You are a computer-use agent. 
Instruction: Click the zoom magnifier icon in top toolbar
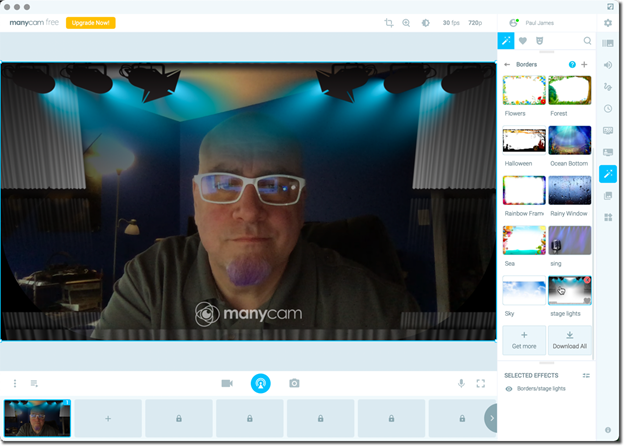tap(406, 22)
